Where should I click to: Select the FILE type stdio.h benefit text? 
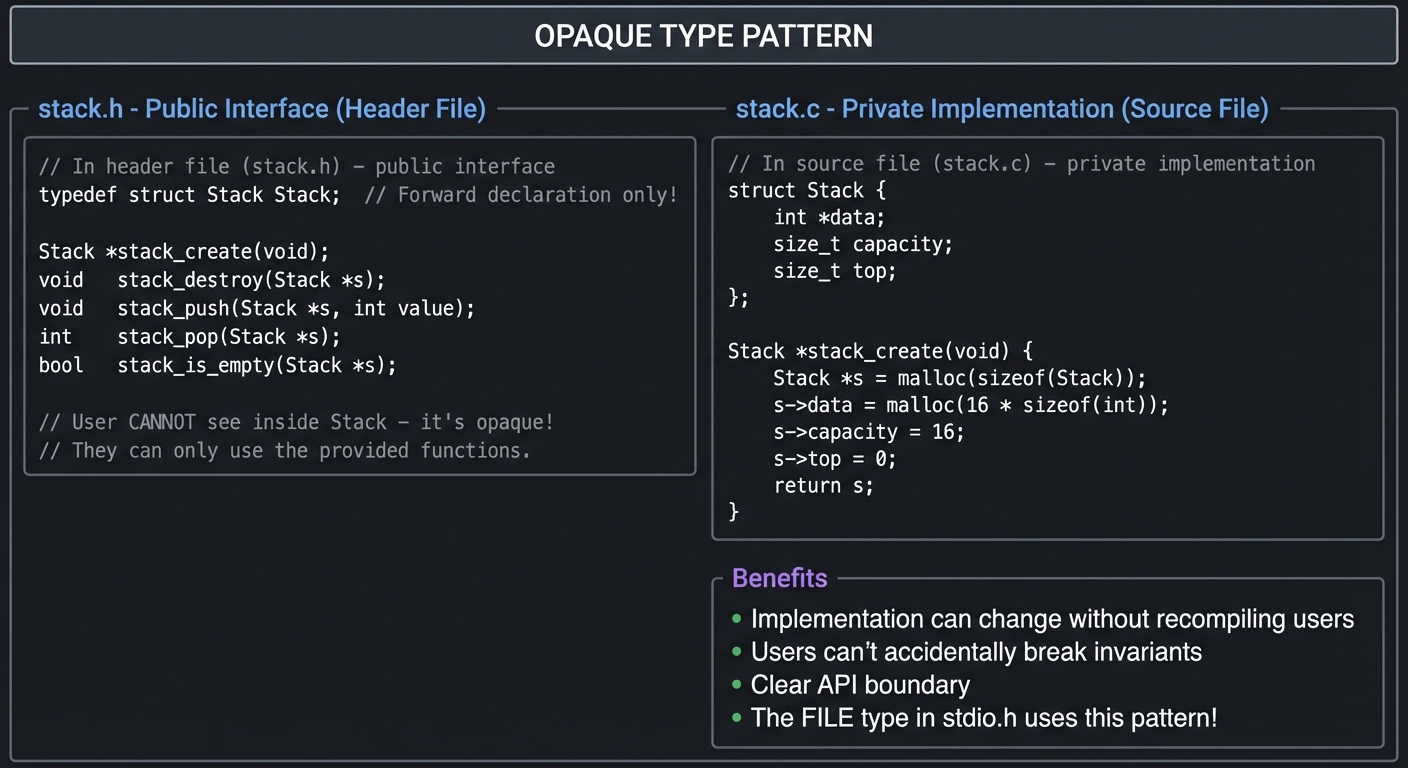(x=985, y=718)
